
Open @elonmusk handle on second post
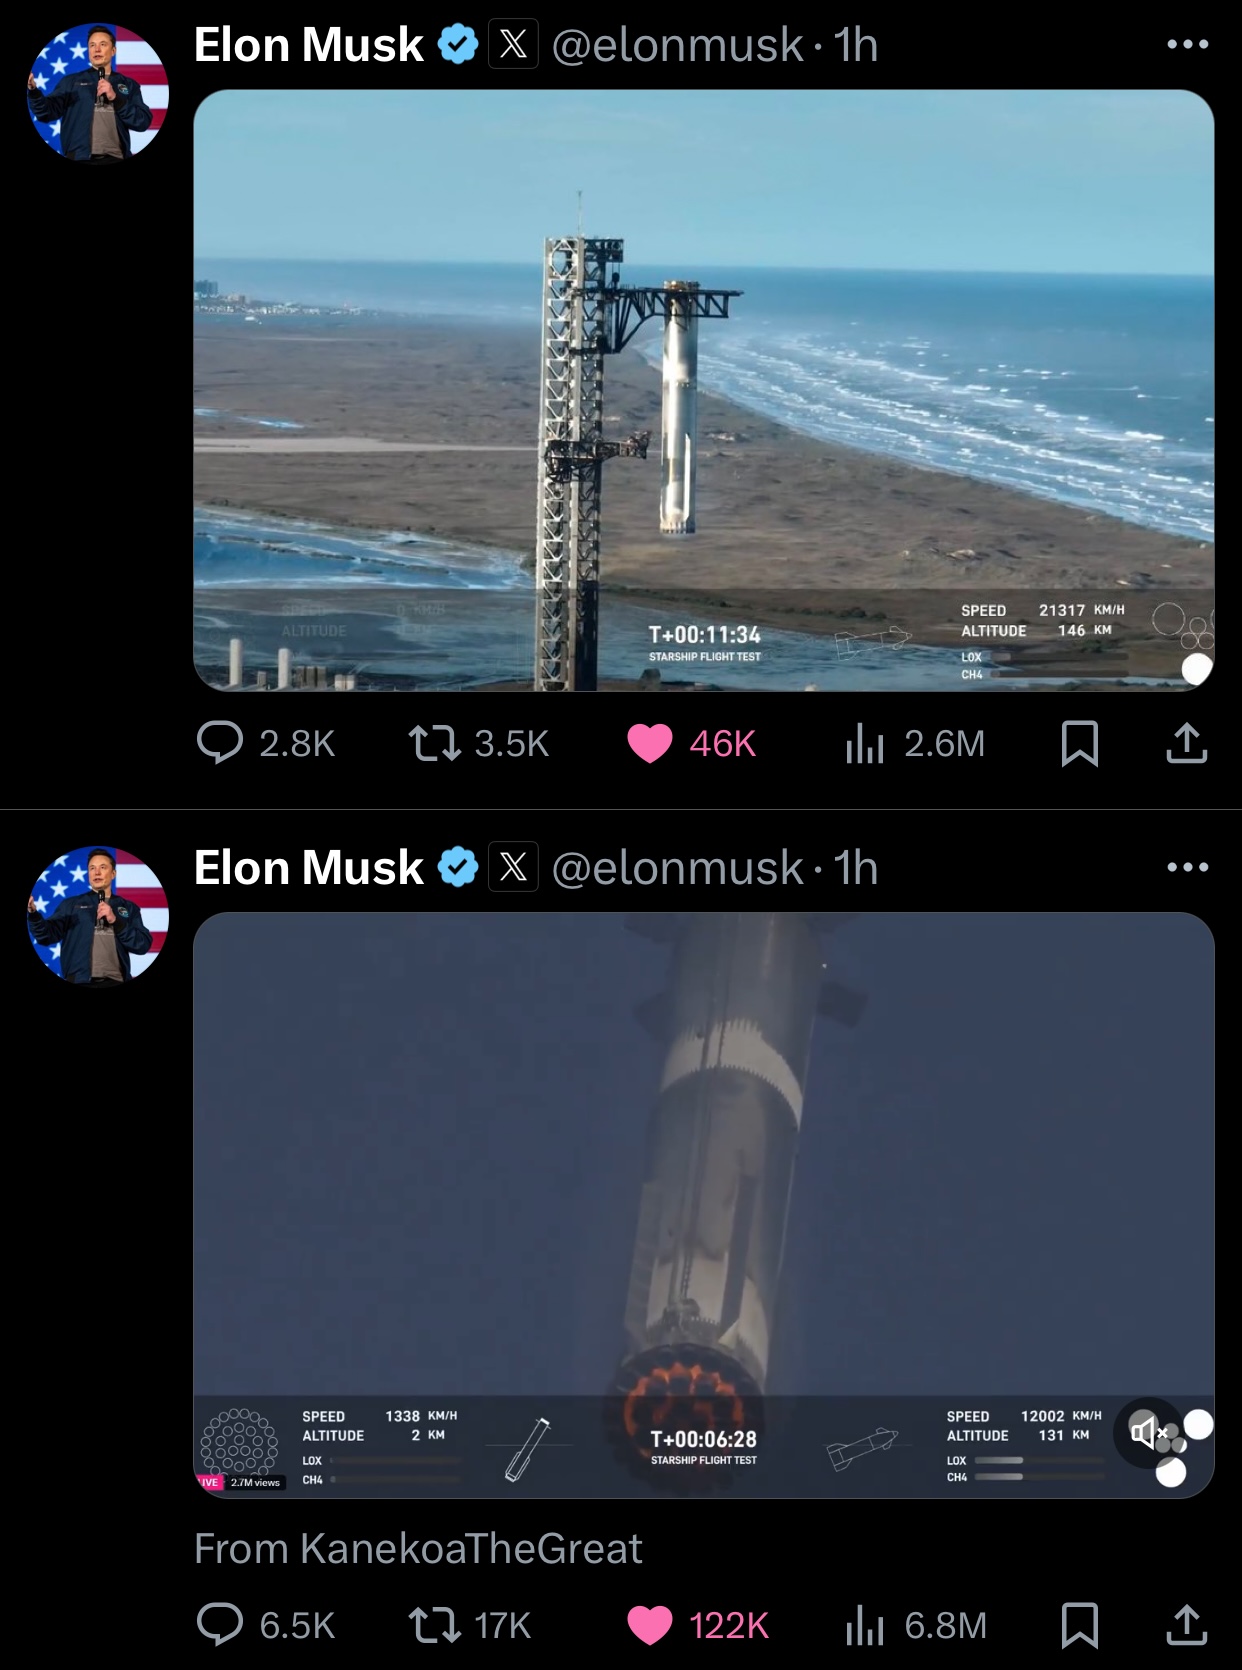[x=677, y=868]
